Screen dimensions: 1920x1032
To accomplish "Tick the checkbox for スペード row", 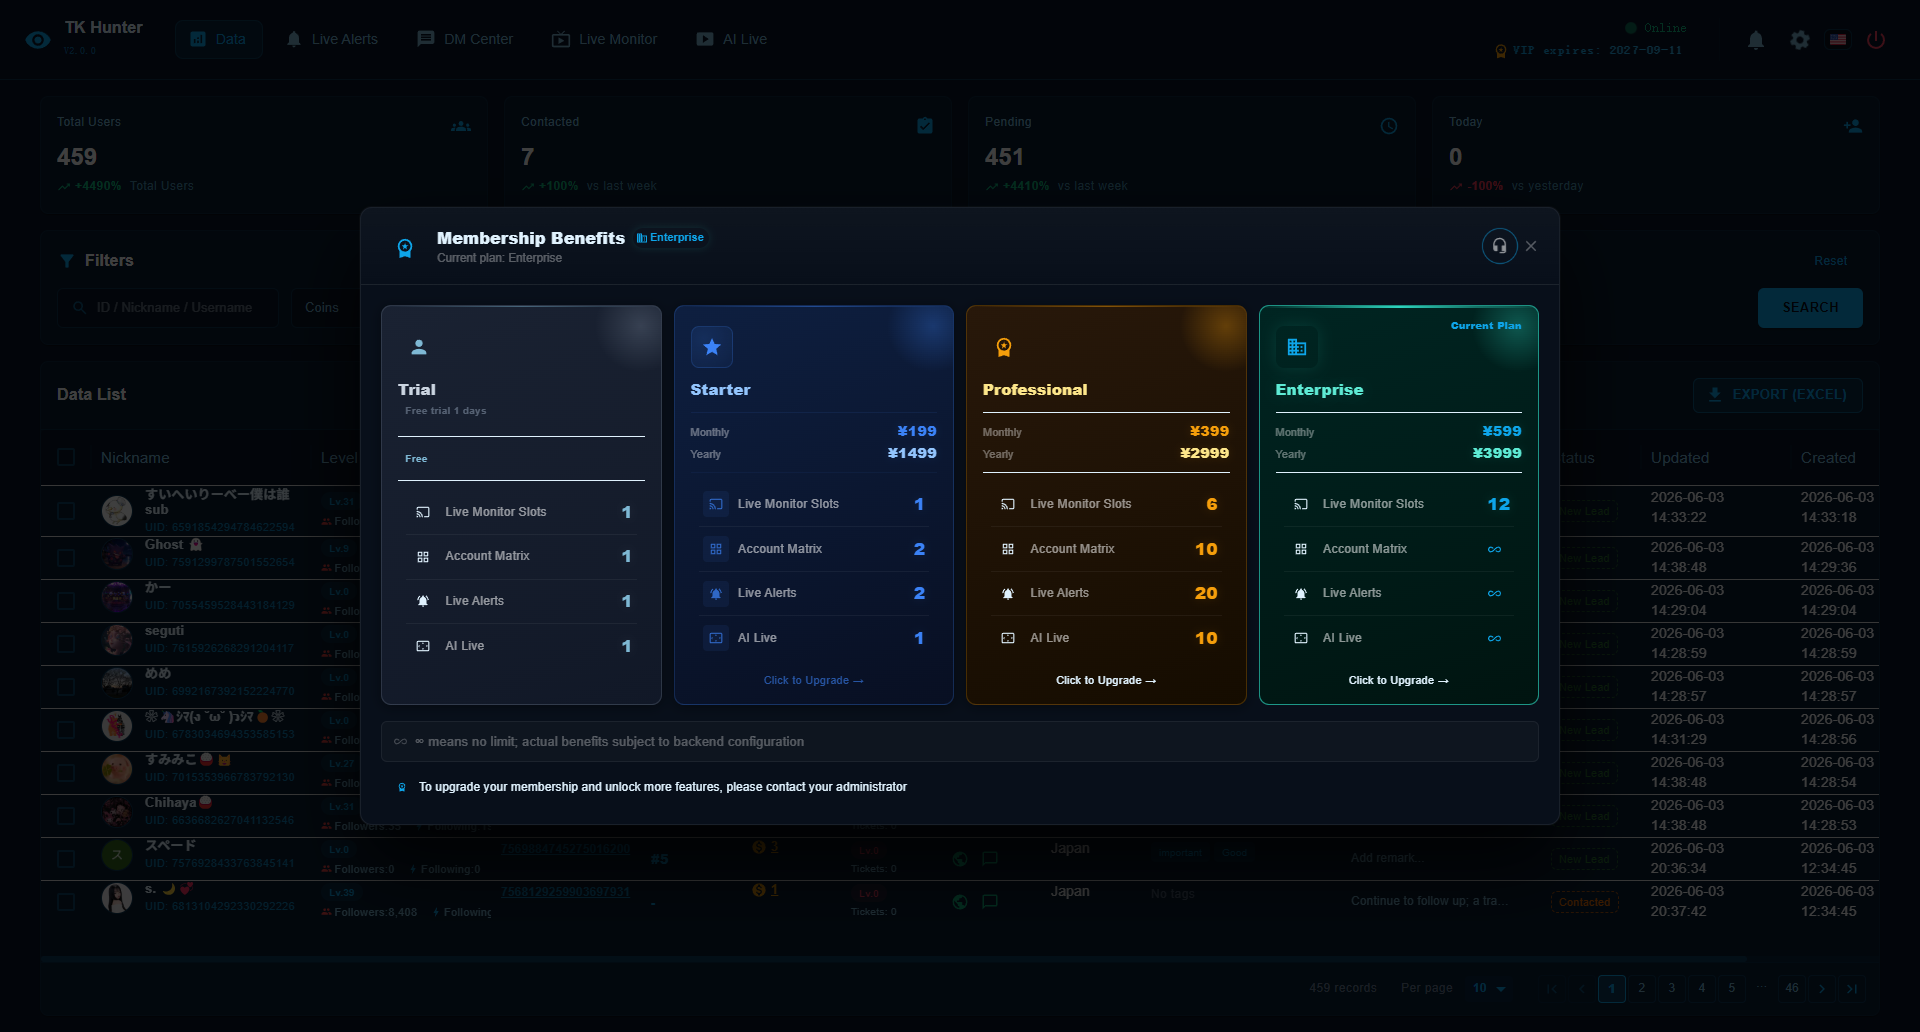I will (x=66, y=859).
